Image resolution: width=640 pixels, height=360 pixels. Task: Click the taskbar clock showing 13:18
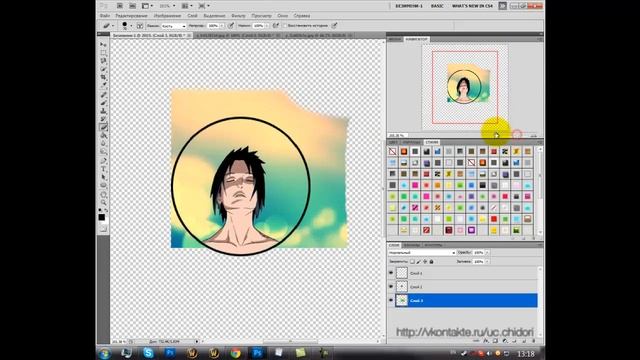(527, 353)
